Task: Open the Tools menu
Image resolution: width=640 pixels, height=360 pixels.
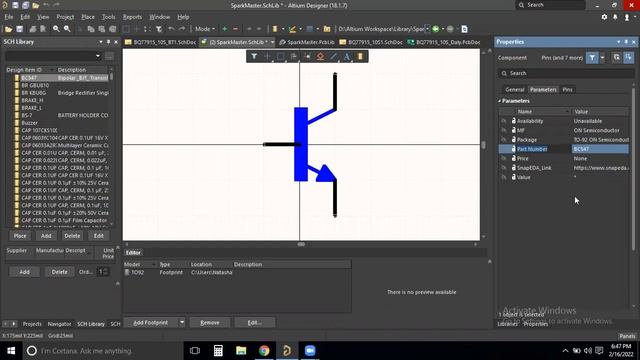Action: pyautogui.click(x=109, y=17)
